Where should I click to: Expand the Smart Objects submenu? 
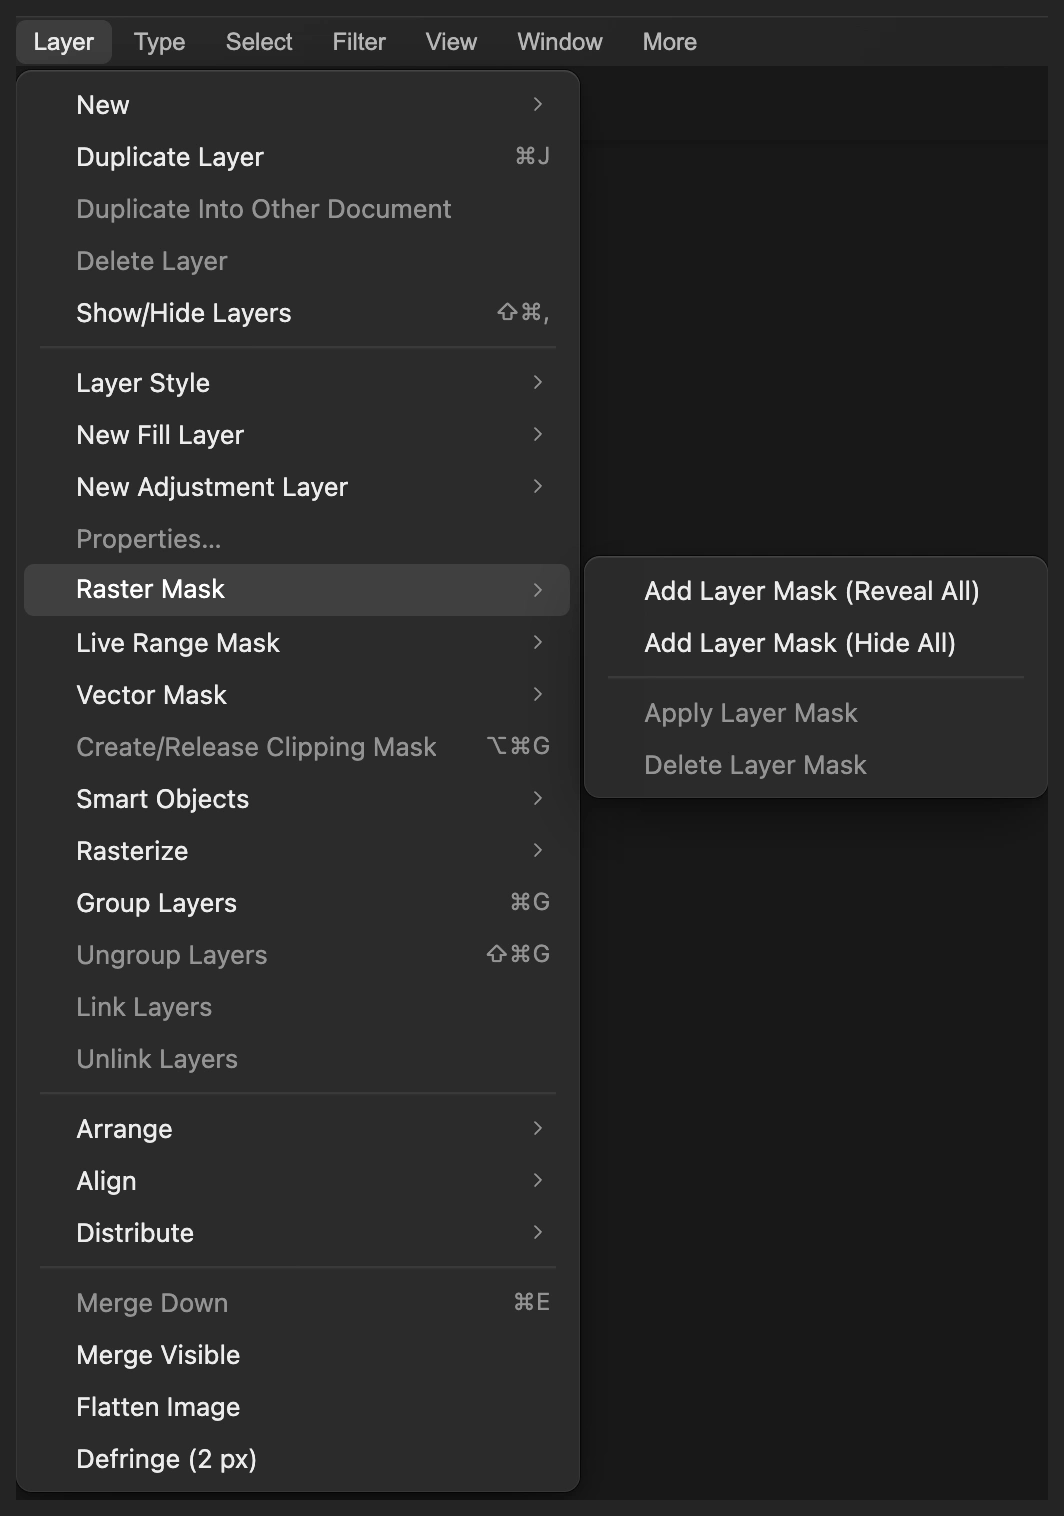tap(297, 799)
